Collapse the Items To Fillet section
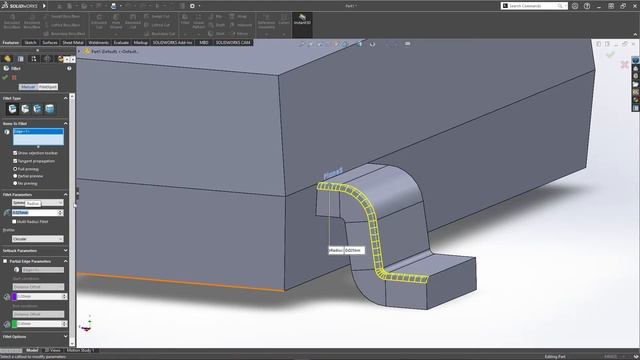The image size is (640, 360). (65, 124)
